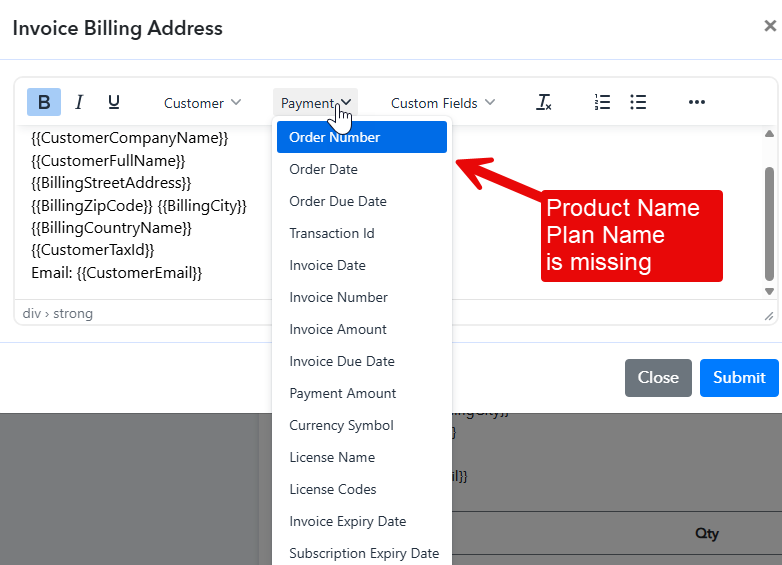Click the editor resize handle corner
782x565 pixels.
[769, 315]
